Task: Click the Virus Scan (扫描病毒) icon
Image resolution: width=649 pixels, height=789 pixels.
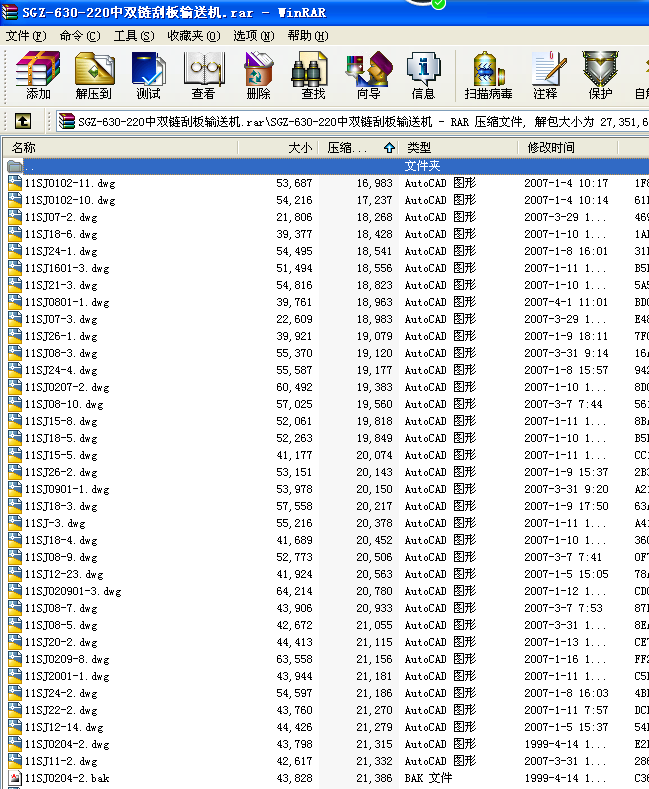Action: tap(489, 68)
